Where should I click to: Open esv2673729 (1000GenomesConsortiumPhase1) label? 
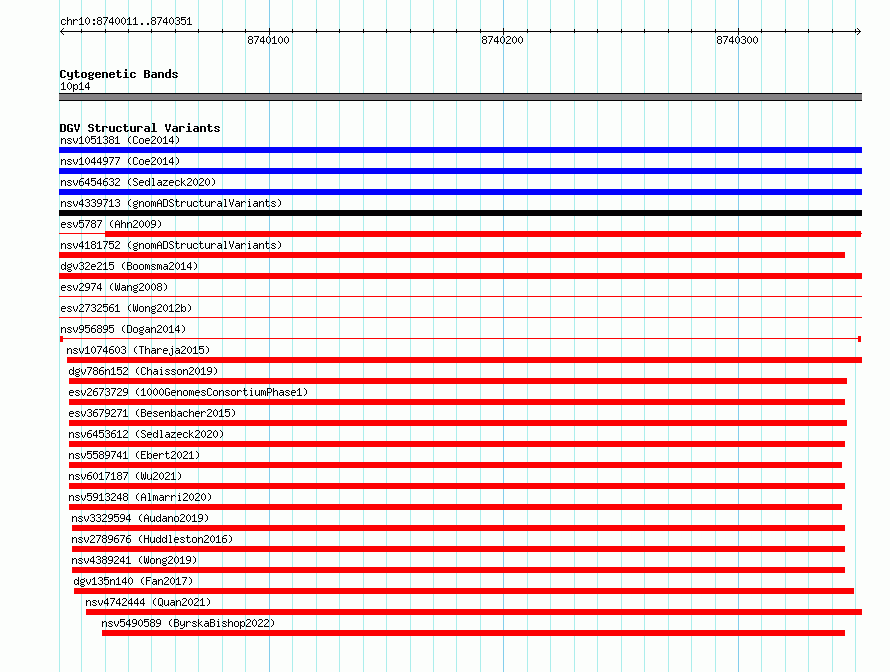coord(188,392)
